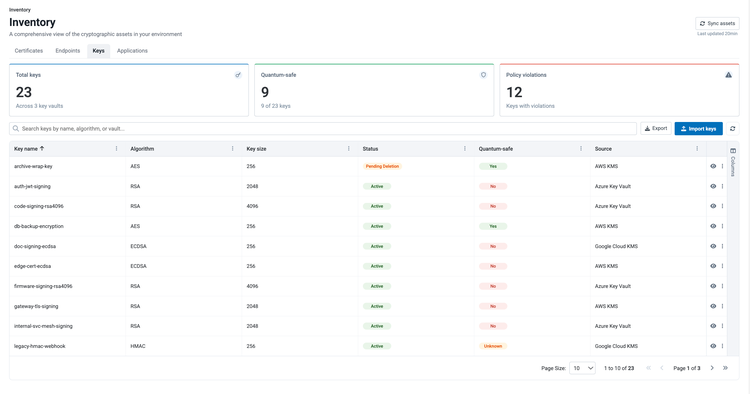Screen dimensions: 750x394
Task: View details eye icon for code-signing-rsa4096
Action: [713, 206]
